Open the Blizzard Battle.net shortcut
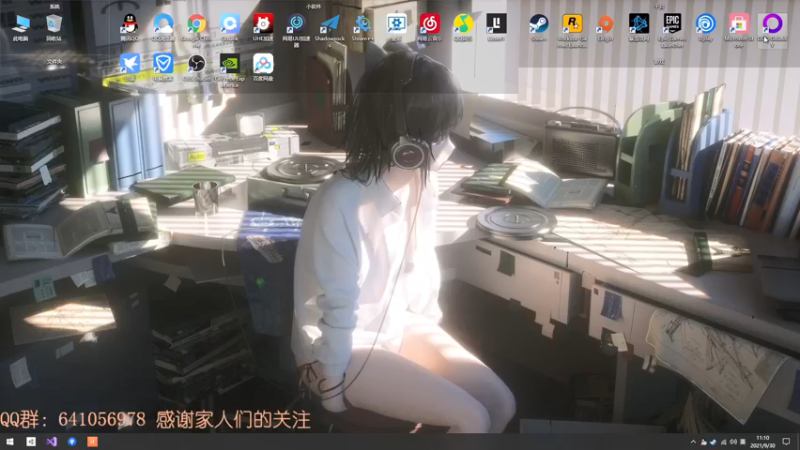 (x=639, y=27)
